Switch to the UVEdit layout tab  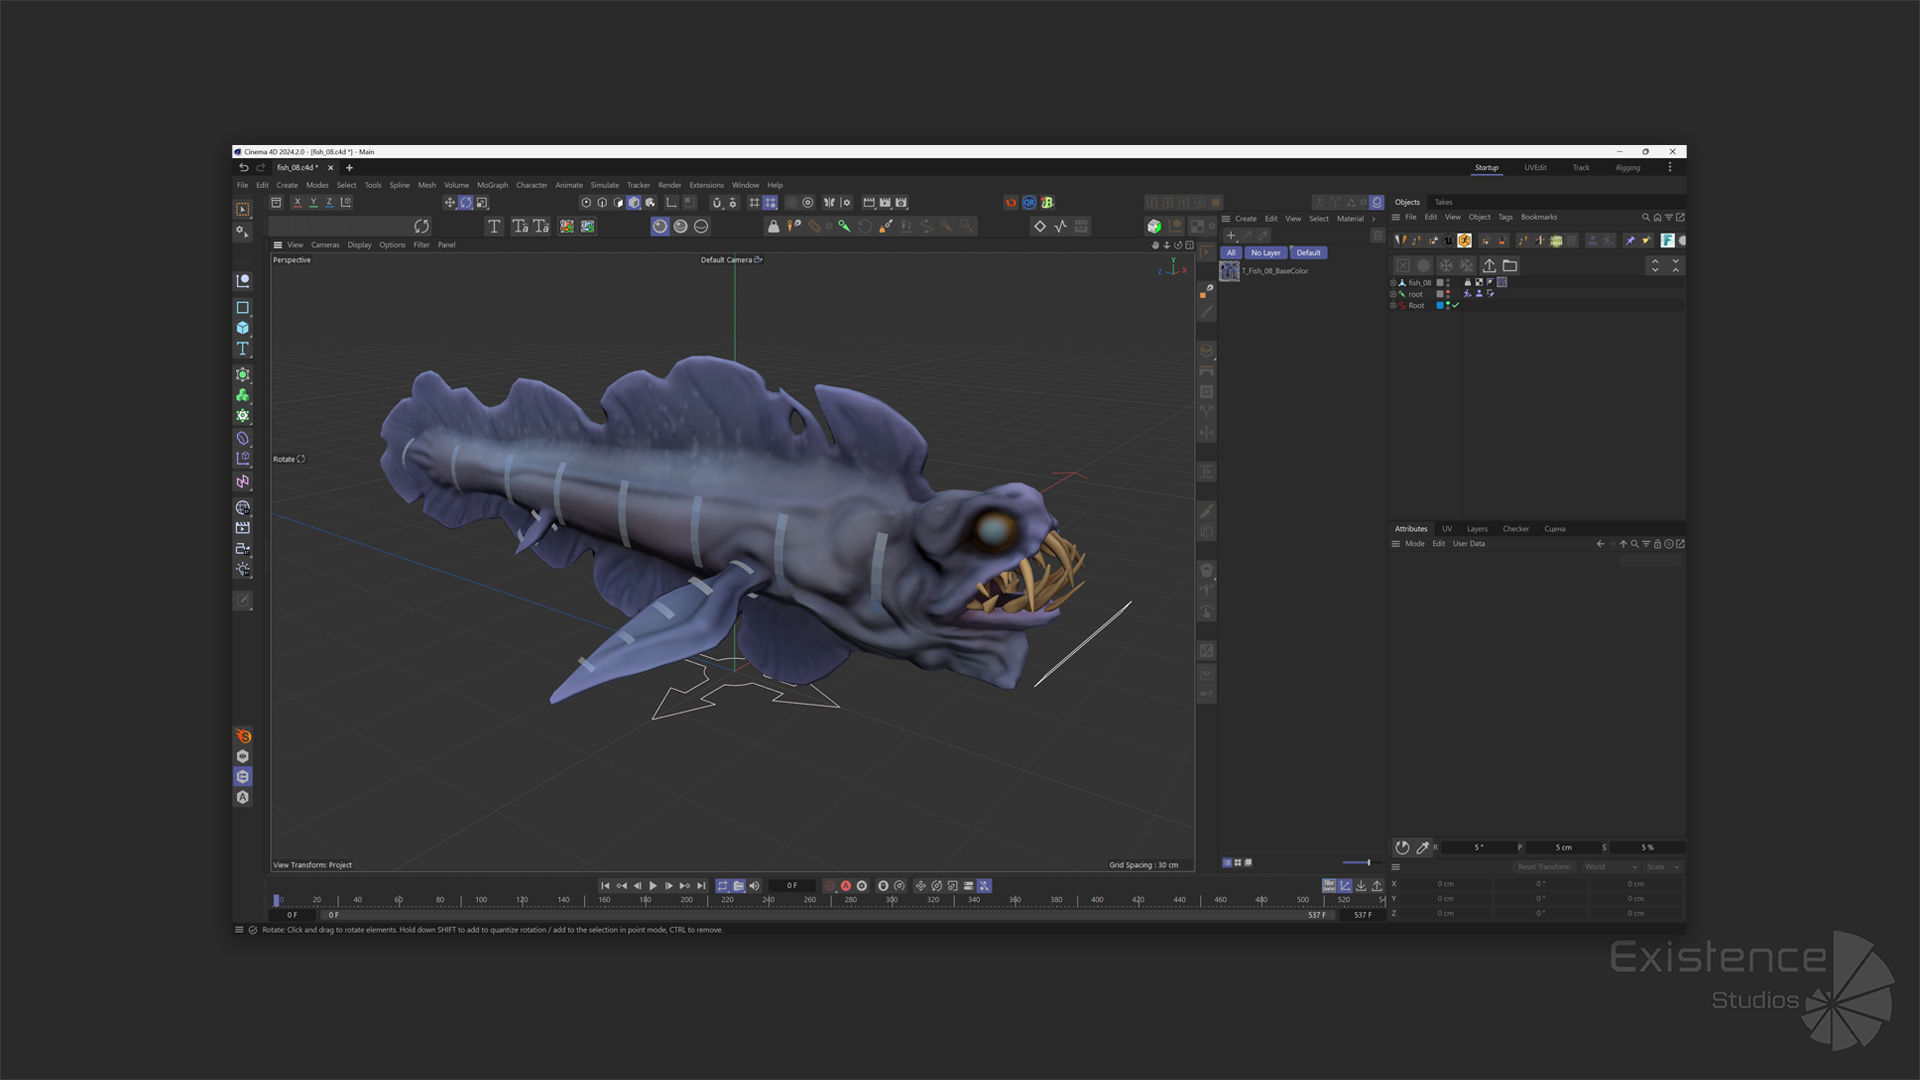(1535, 168)
